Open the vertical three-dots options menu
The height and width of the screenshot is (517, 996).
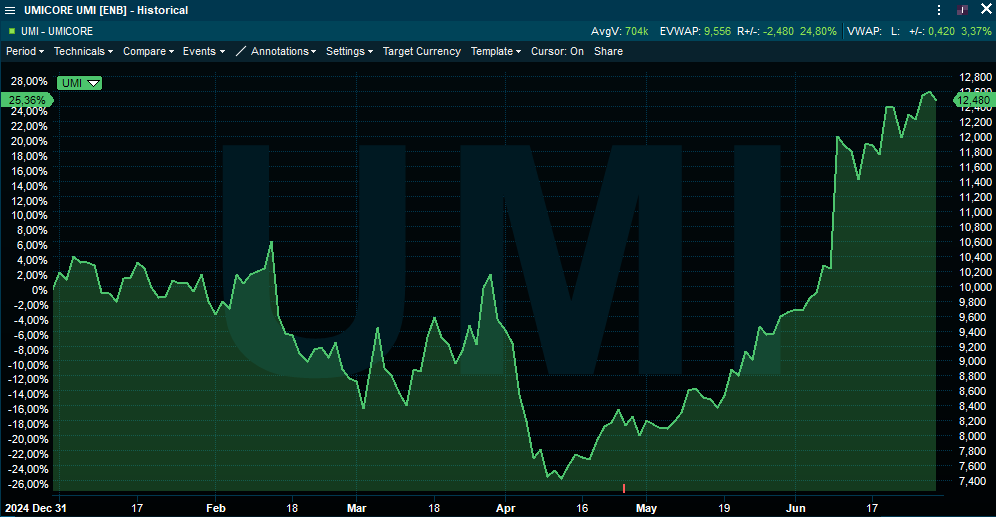(939, 10)
